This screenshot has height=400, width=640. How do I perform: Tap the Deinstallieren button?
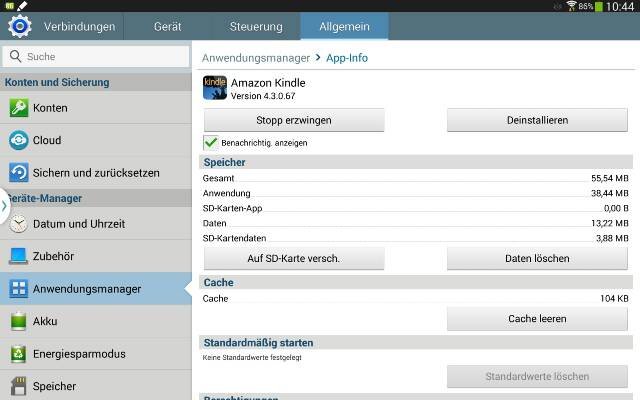[x=537, y=120]
